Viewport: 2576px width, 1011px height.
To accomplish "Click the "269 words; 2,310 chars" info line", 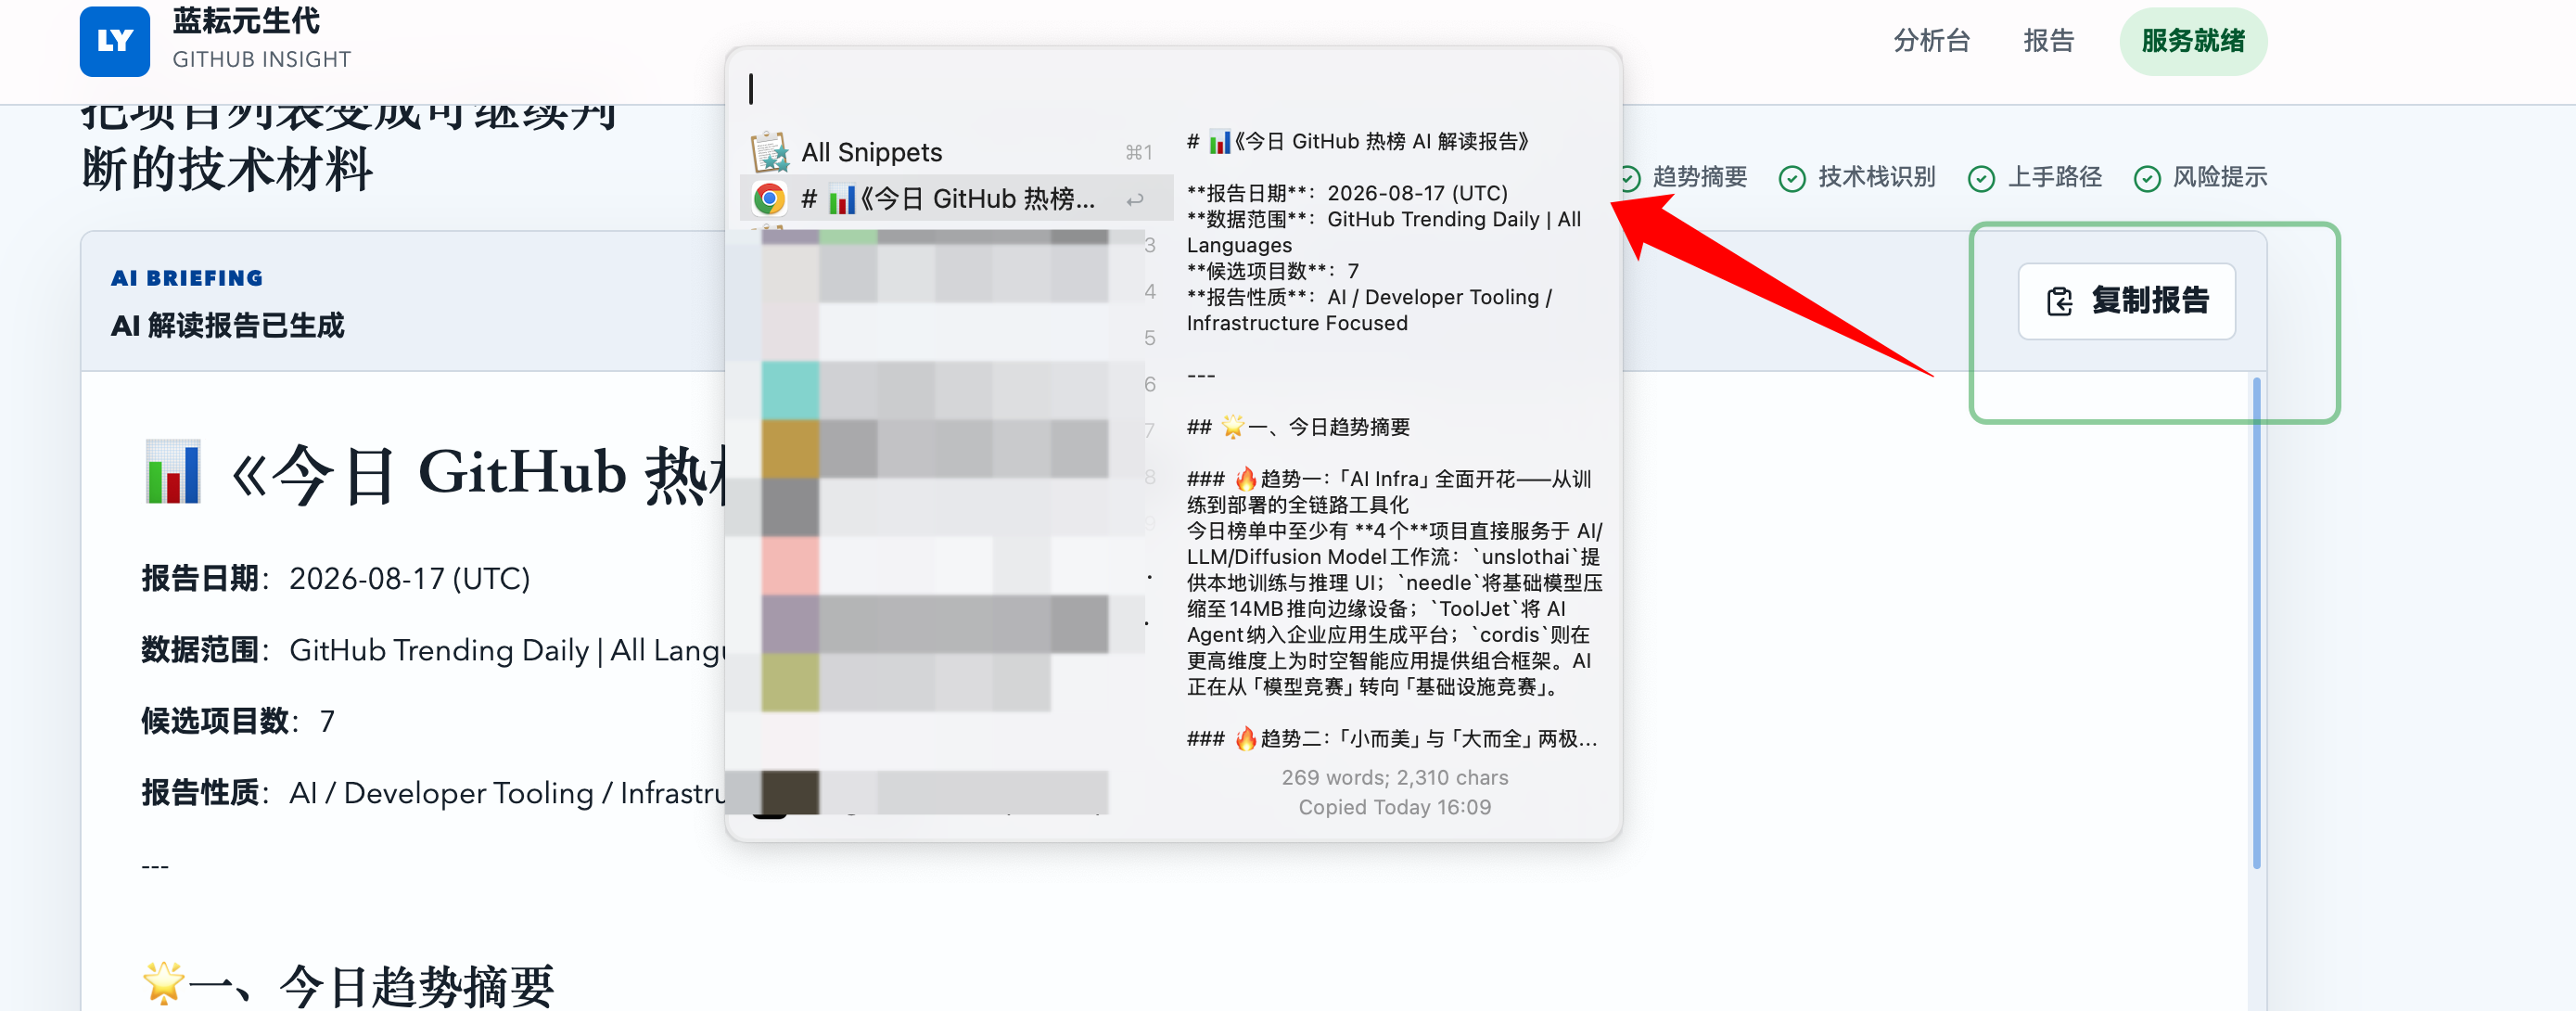I will pos(1394,777).
